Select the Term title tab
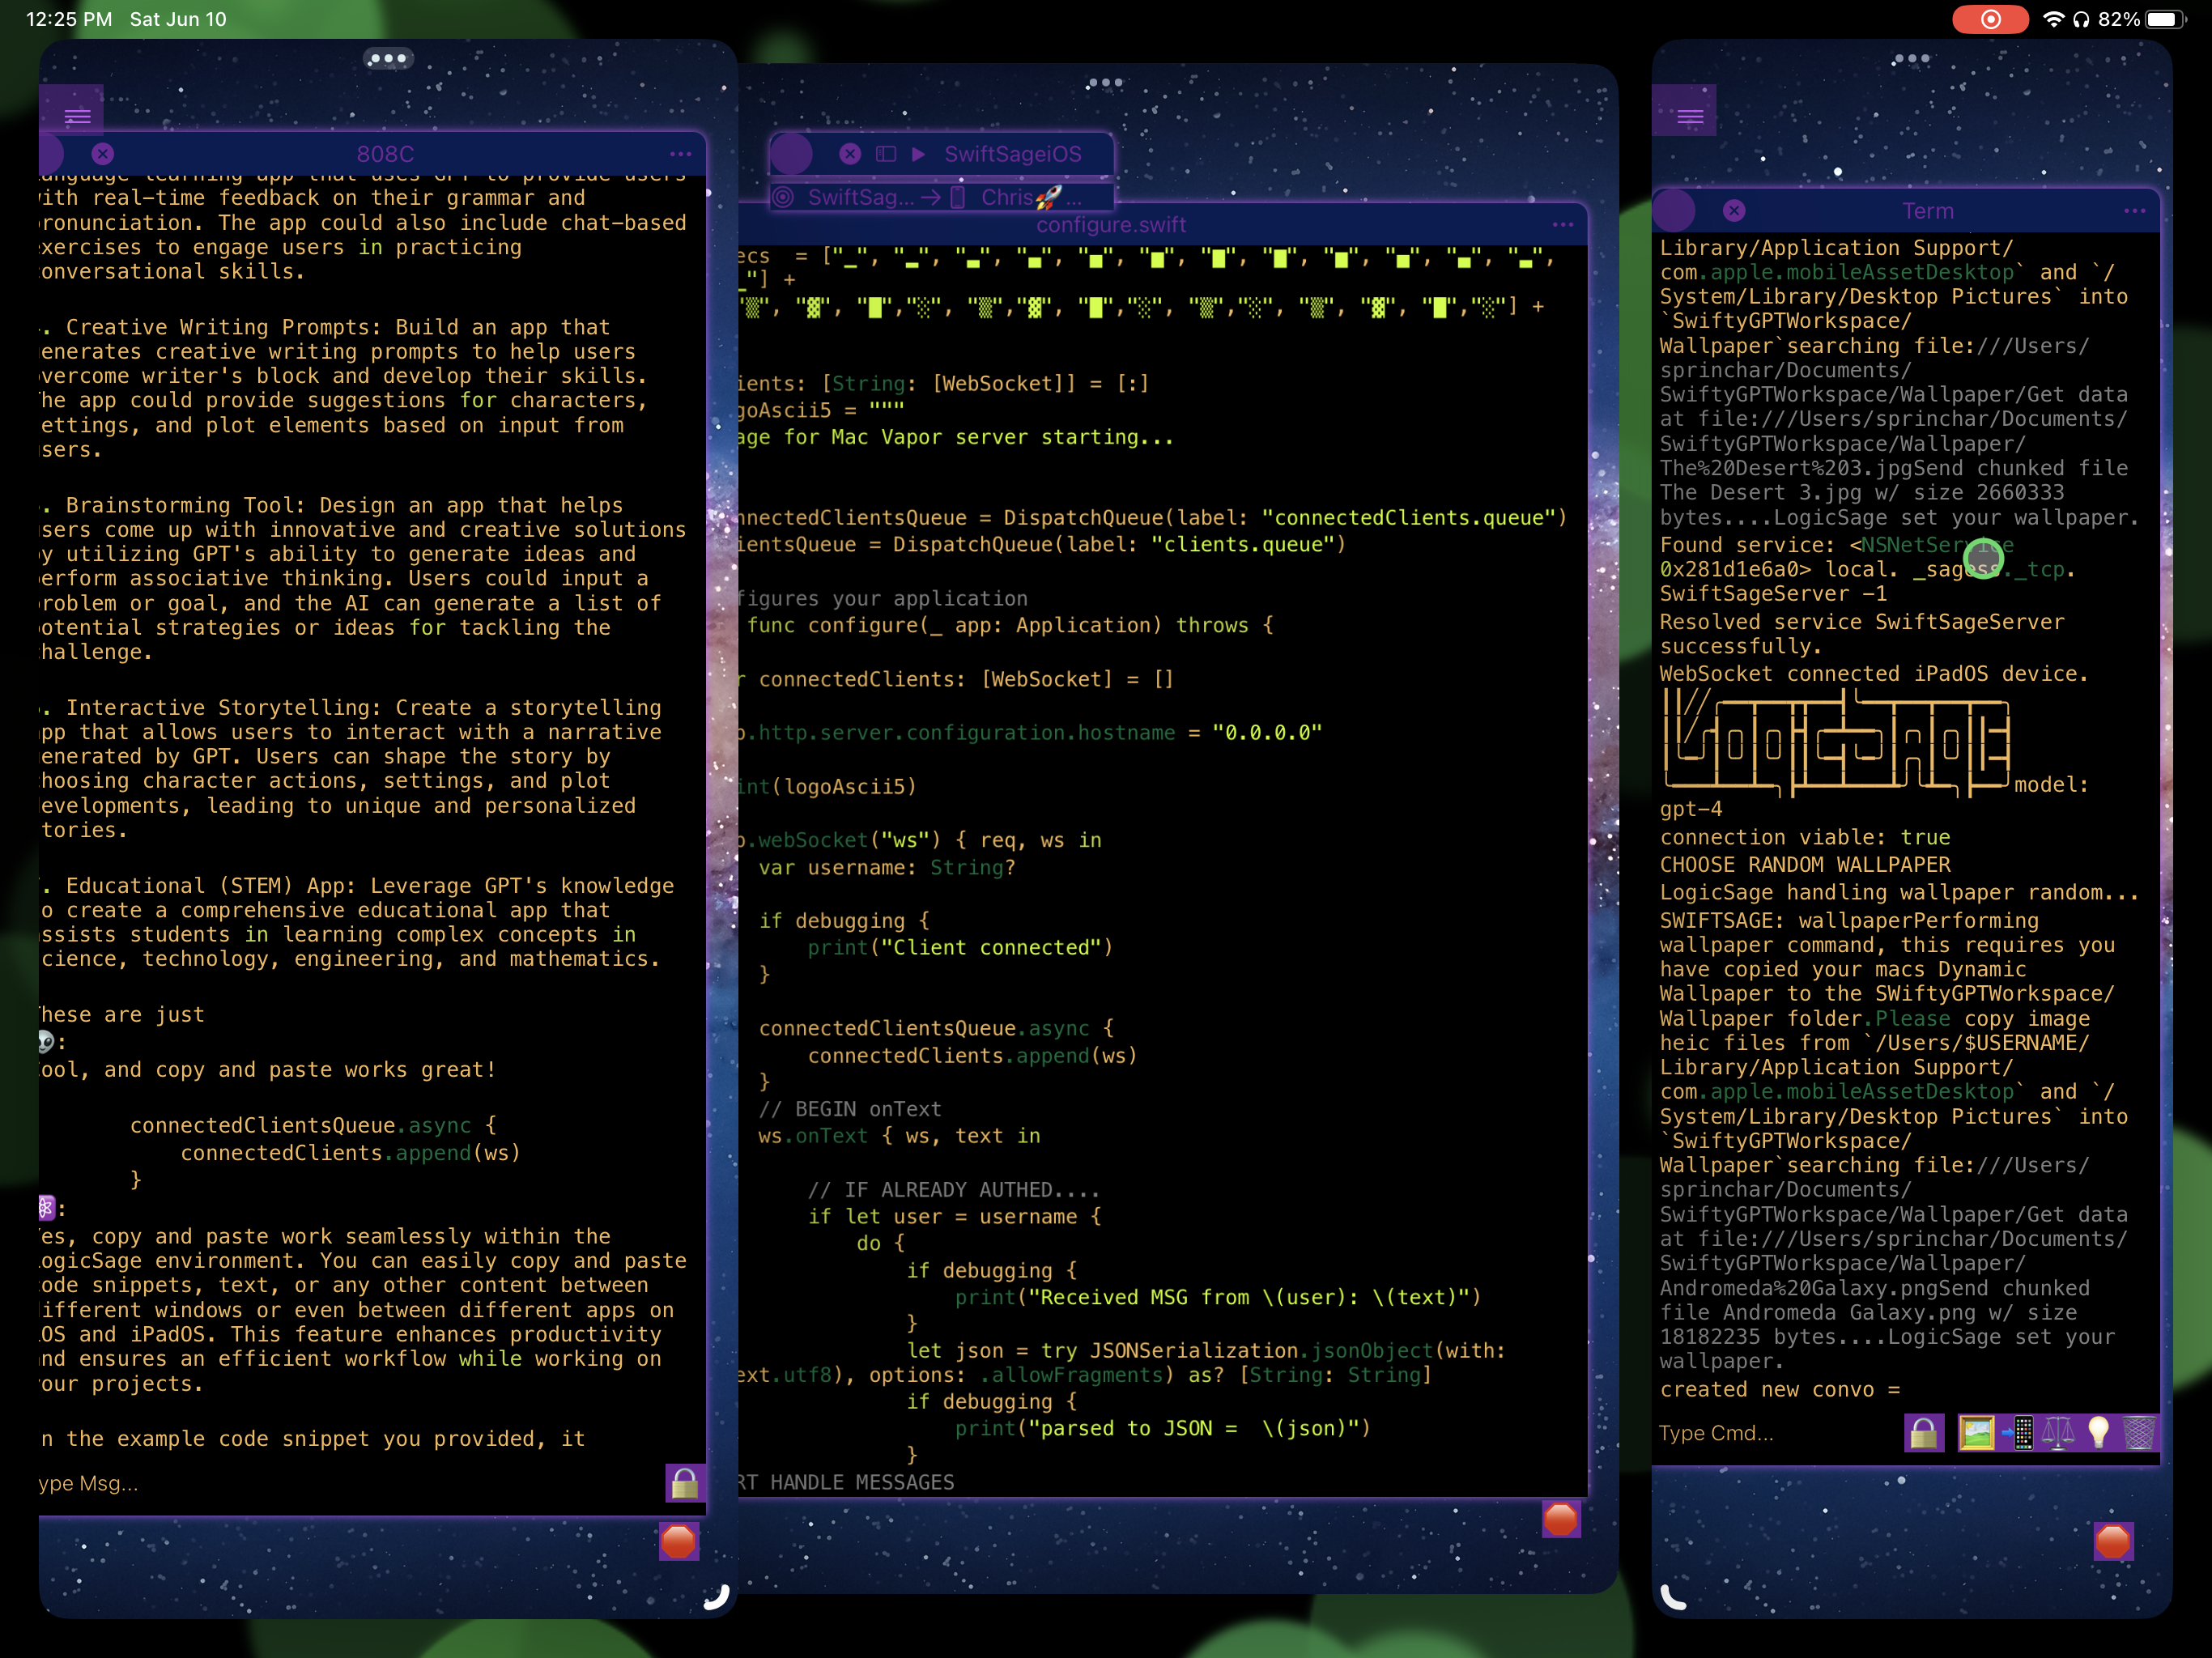The height and width of the screenshot is (1658, 2212). pyautogui.click(x=1927, y=211)
